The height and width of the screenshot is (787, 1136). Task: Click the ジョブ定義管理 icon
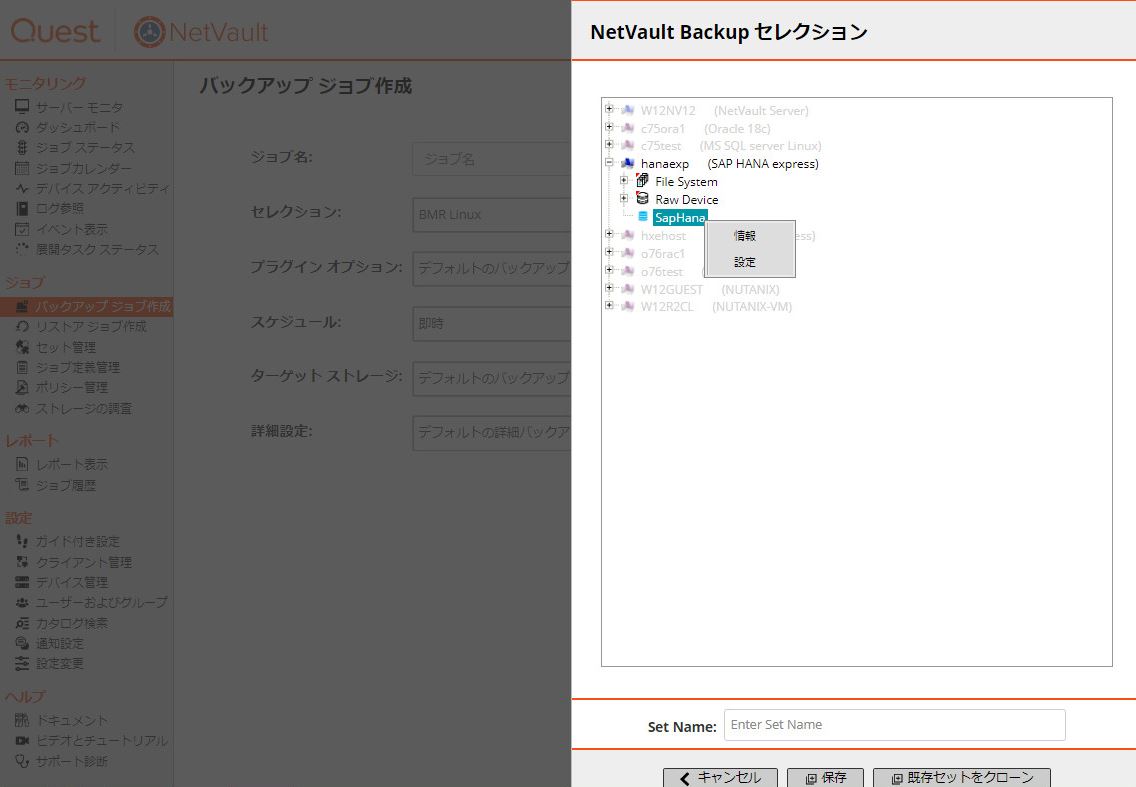coord(22,367)
